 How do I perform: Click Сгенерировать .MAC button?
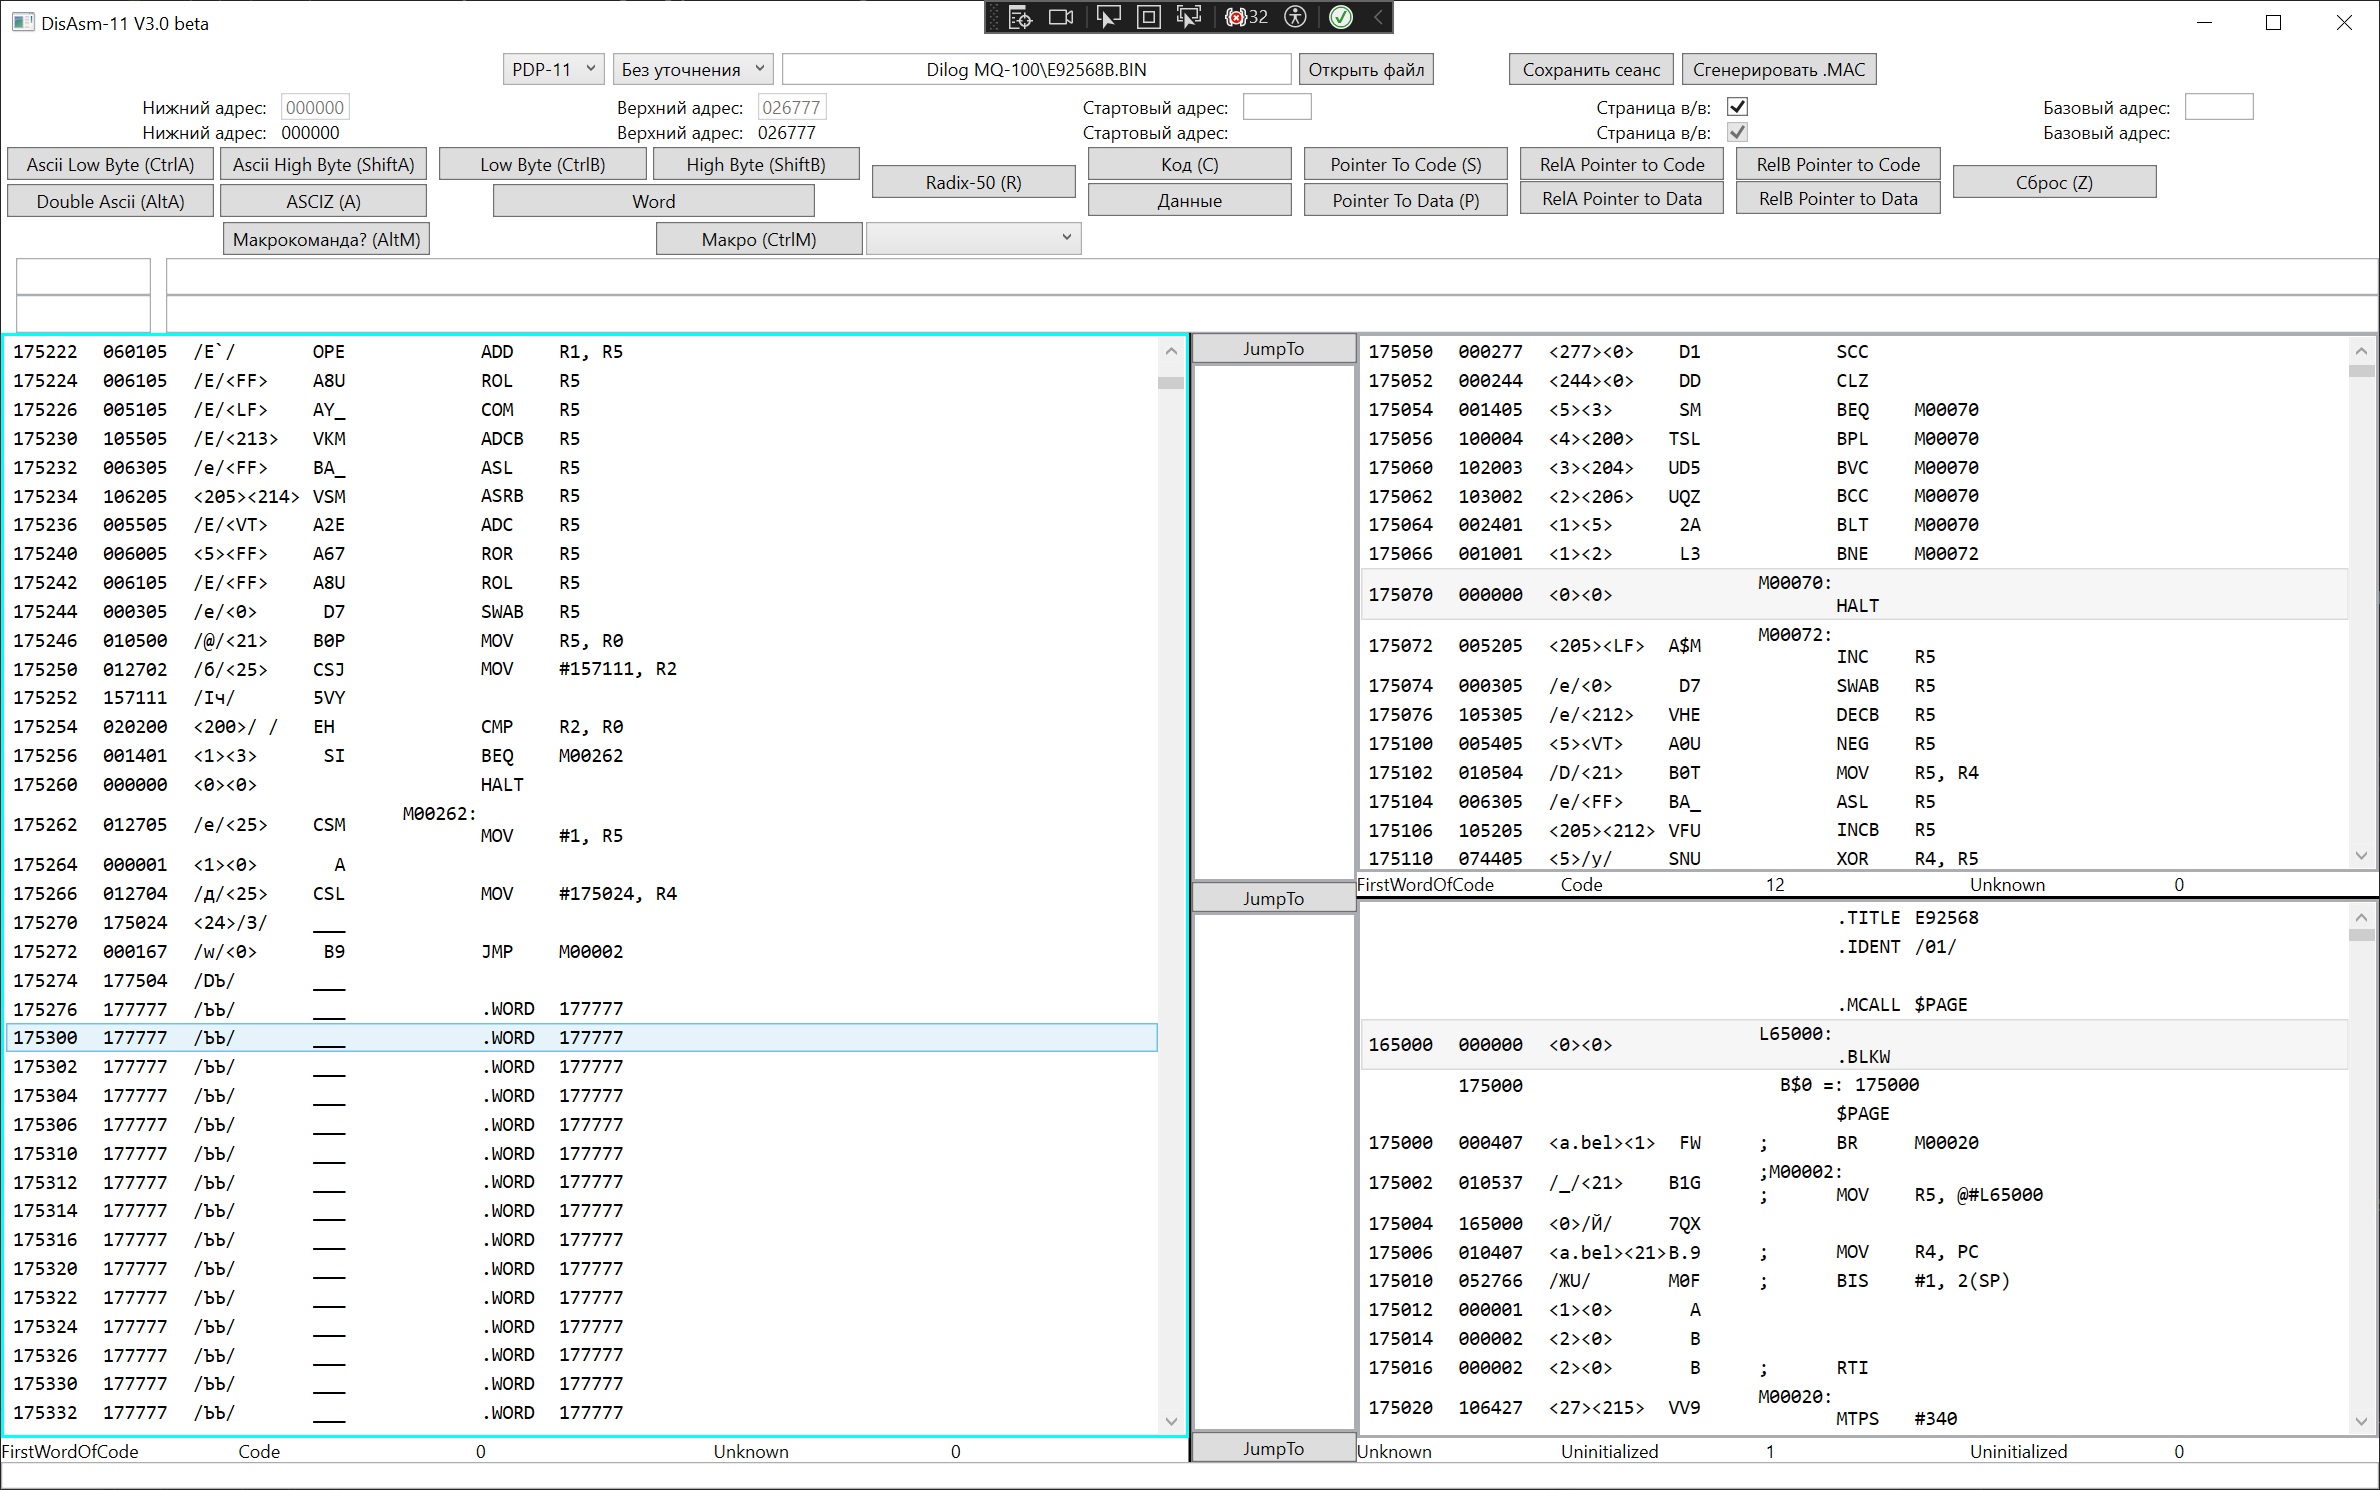(1778, 69)
